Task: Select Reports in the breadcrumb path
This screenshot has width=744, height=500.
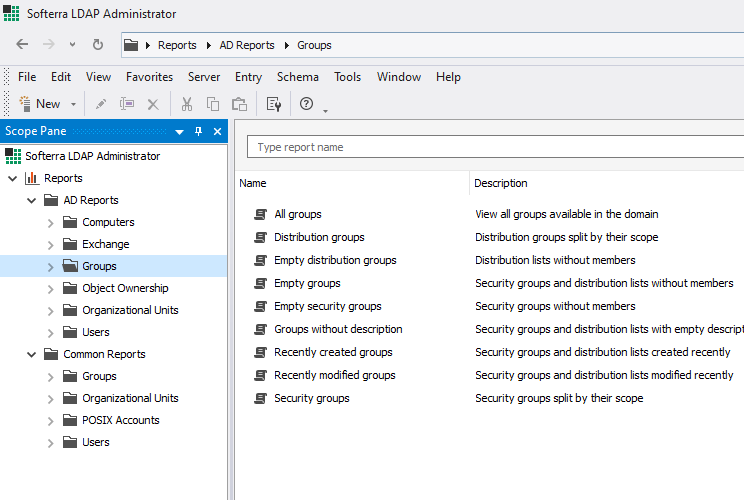Action: [177, 45]
